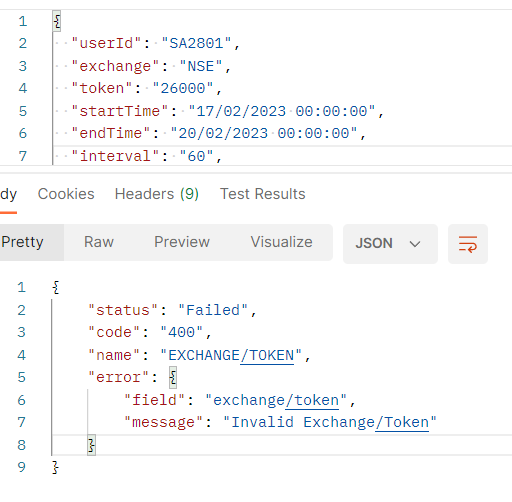Place cursor in the userId value SA2801
The height and width of the screenshot is (502, 512).
click(196, 43)
